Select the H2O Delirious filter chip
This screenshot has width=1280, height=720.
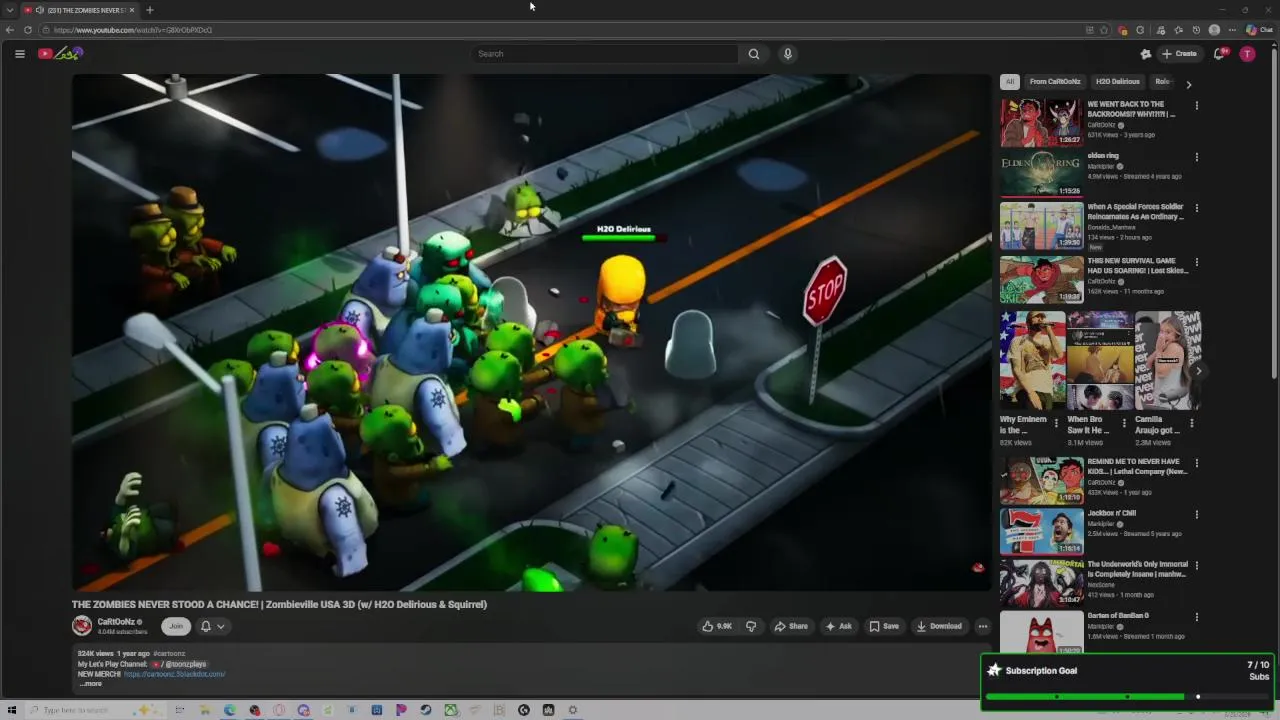[1117, 82]
